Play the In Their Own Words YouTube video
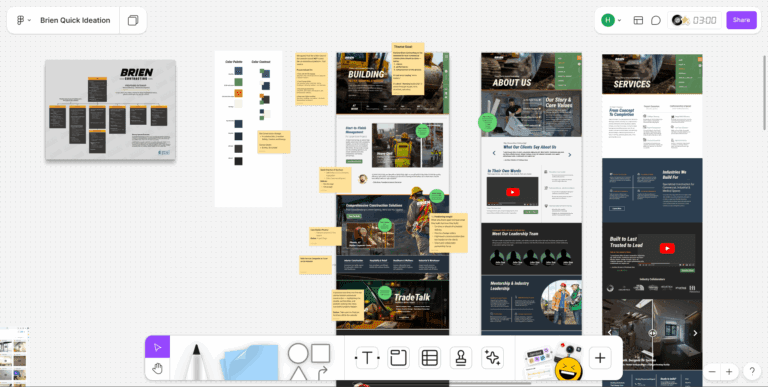The height and width of the screenshot is (387, 768). pos(512,192)
